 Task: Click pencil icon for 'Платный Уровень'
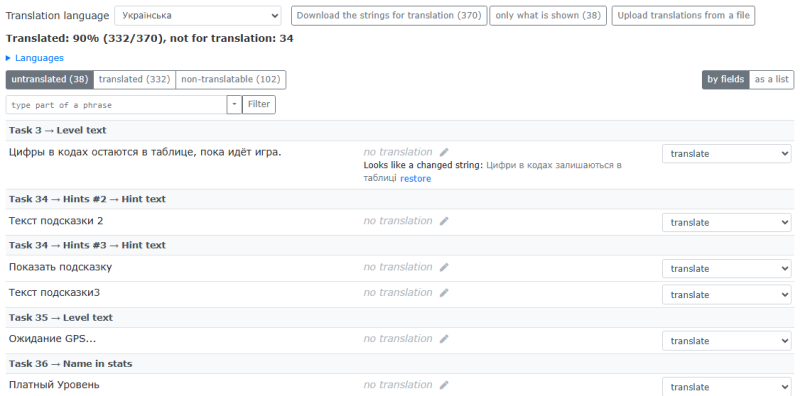(x=444, y=385)
